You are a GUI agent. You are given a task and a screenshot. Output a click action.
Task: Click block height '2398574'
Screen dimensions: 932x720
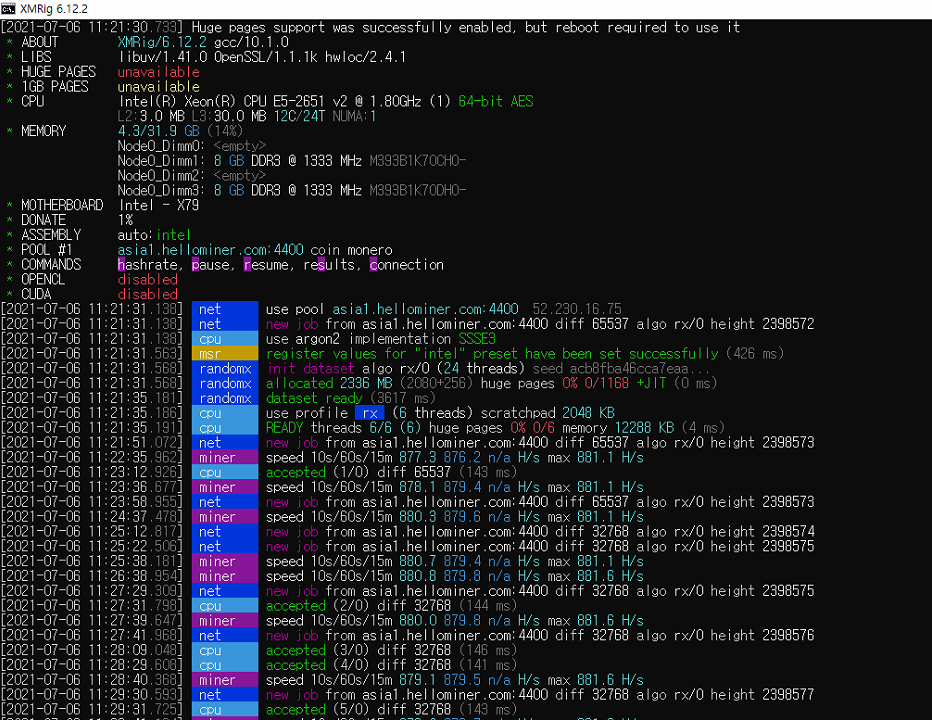[788, 533]
